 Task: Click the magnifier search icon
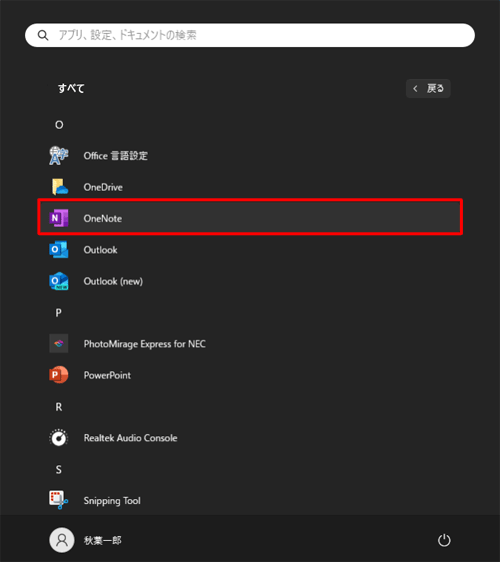[x=43, y=35]
